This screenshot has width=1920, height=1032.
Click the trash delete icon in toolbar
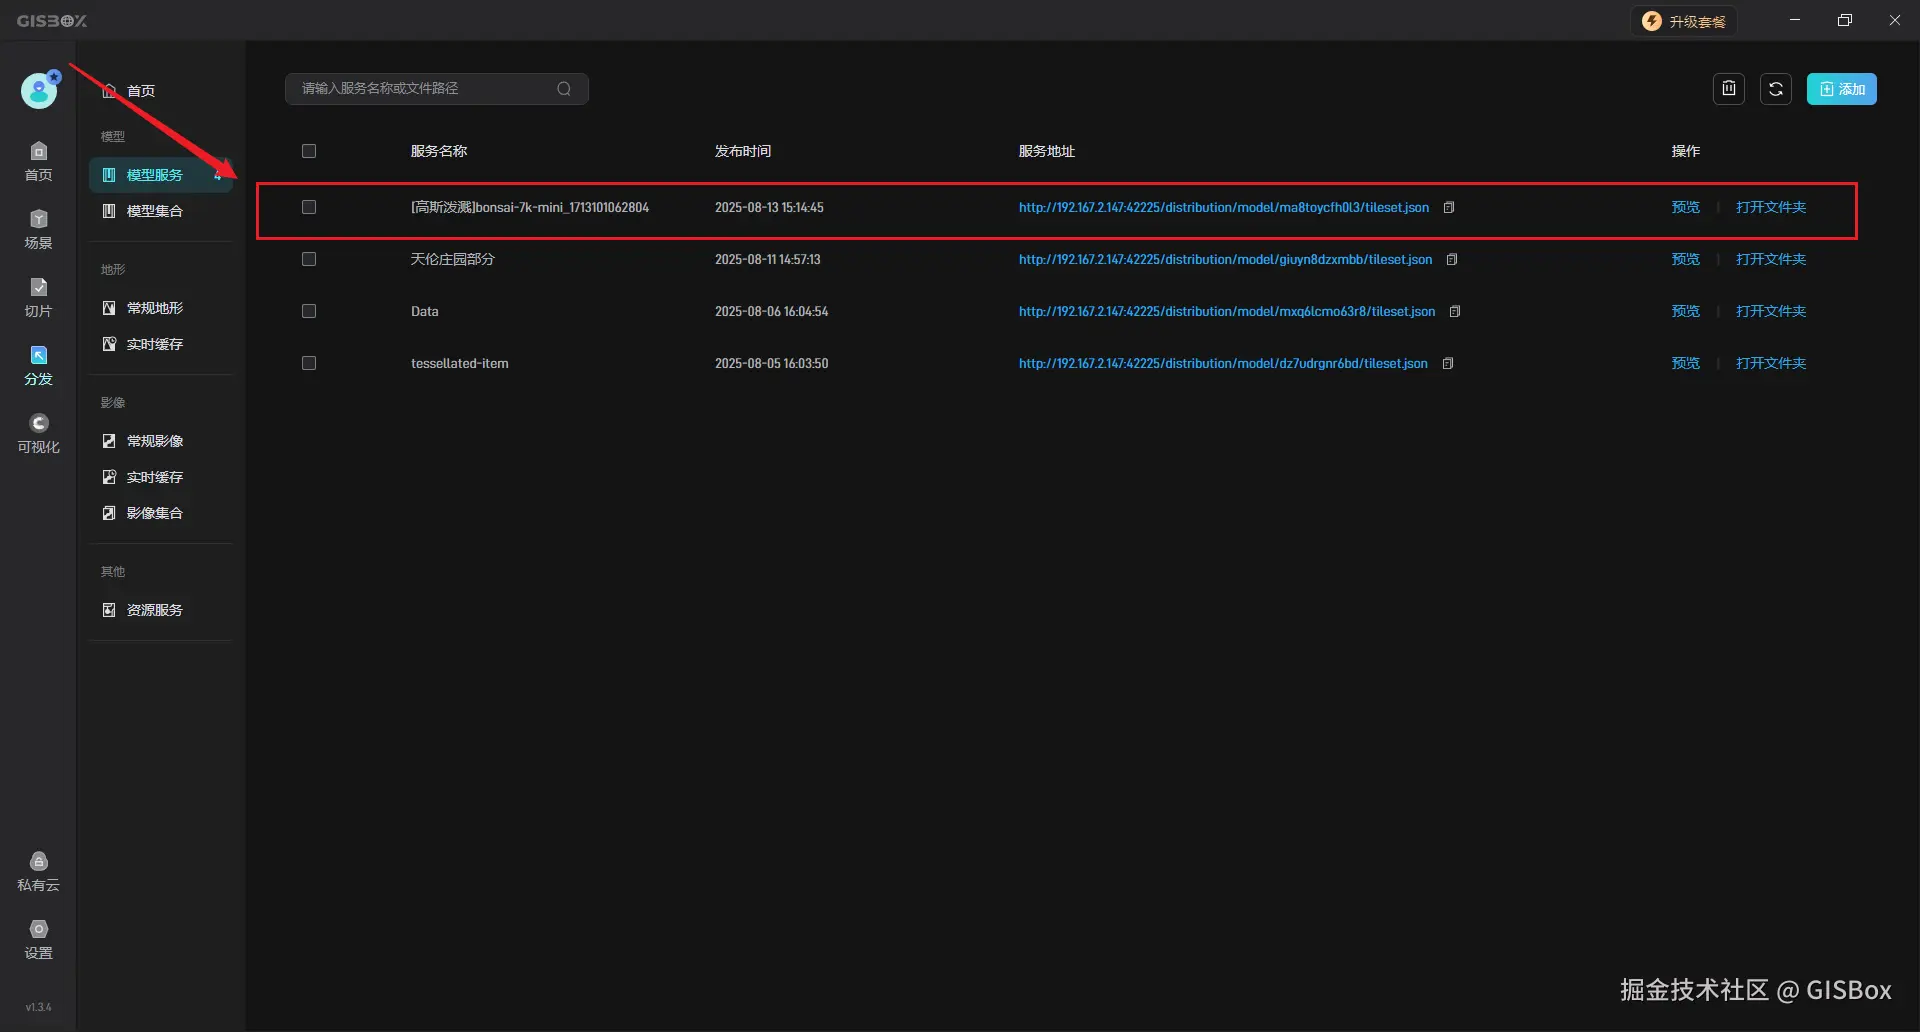coord(1728,89)
